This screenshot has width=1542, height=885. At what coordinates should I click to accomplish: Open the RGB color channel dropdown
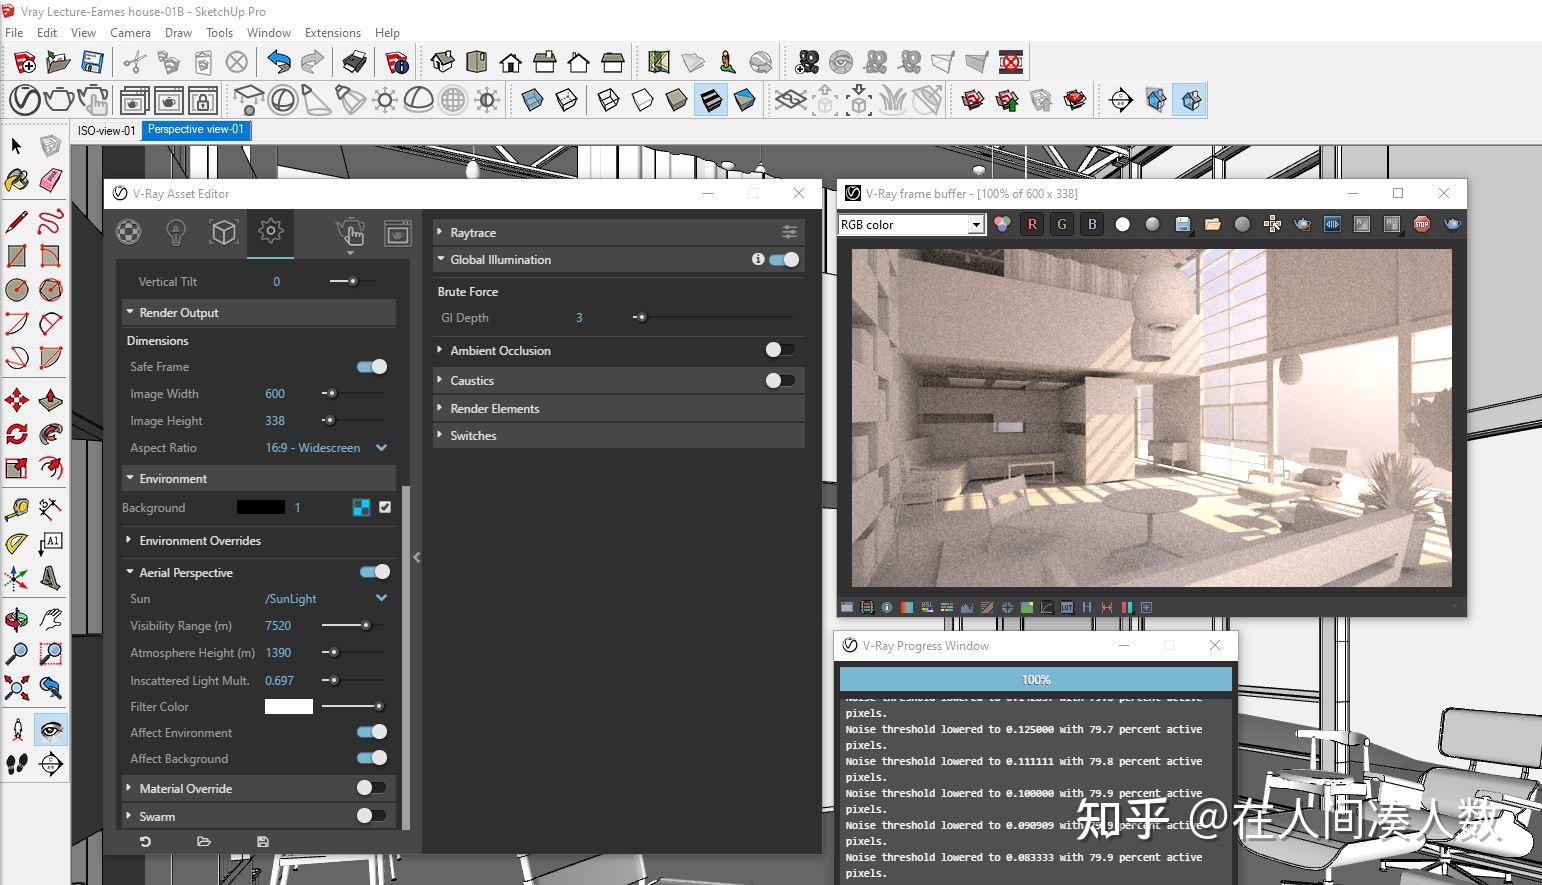pyautogui.click(x=975, y=224)
